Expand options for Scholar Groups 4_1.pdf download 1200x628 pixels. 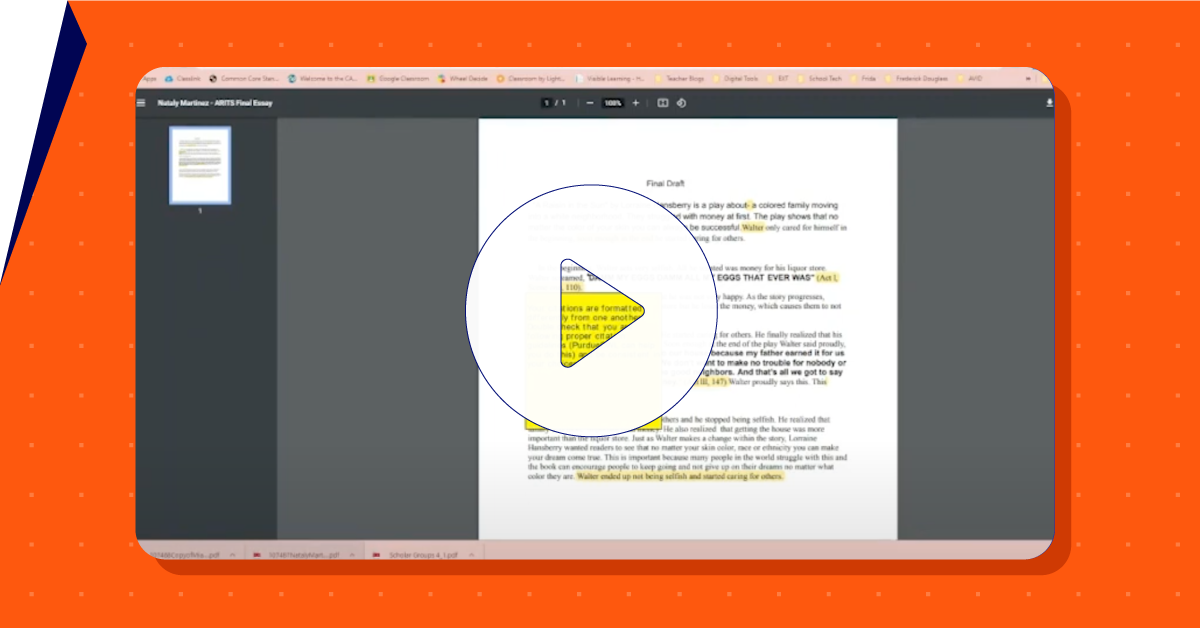(471, 554)
